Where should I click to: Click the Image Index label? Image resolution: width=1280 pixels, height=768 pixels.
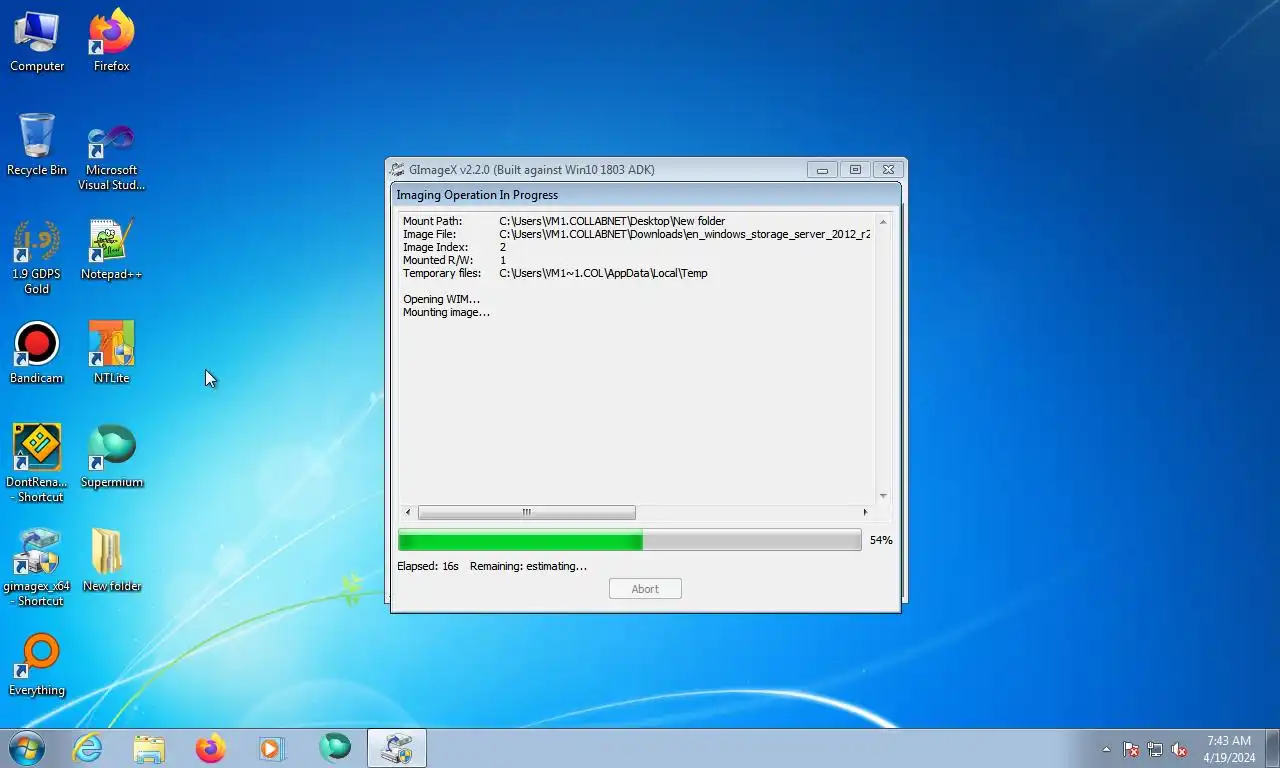(x=434, y=247)
